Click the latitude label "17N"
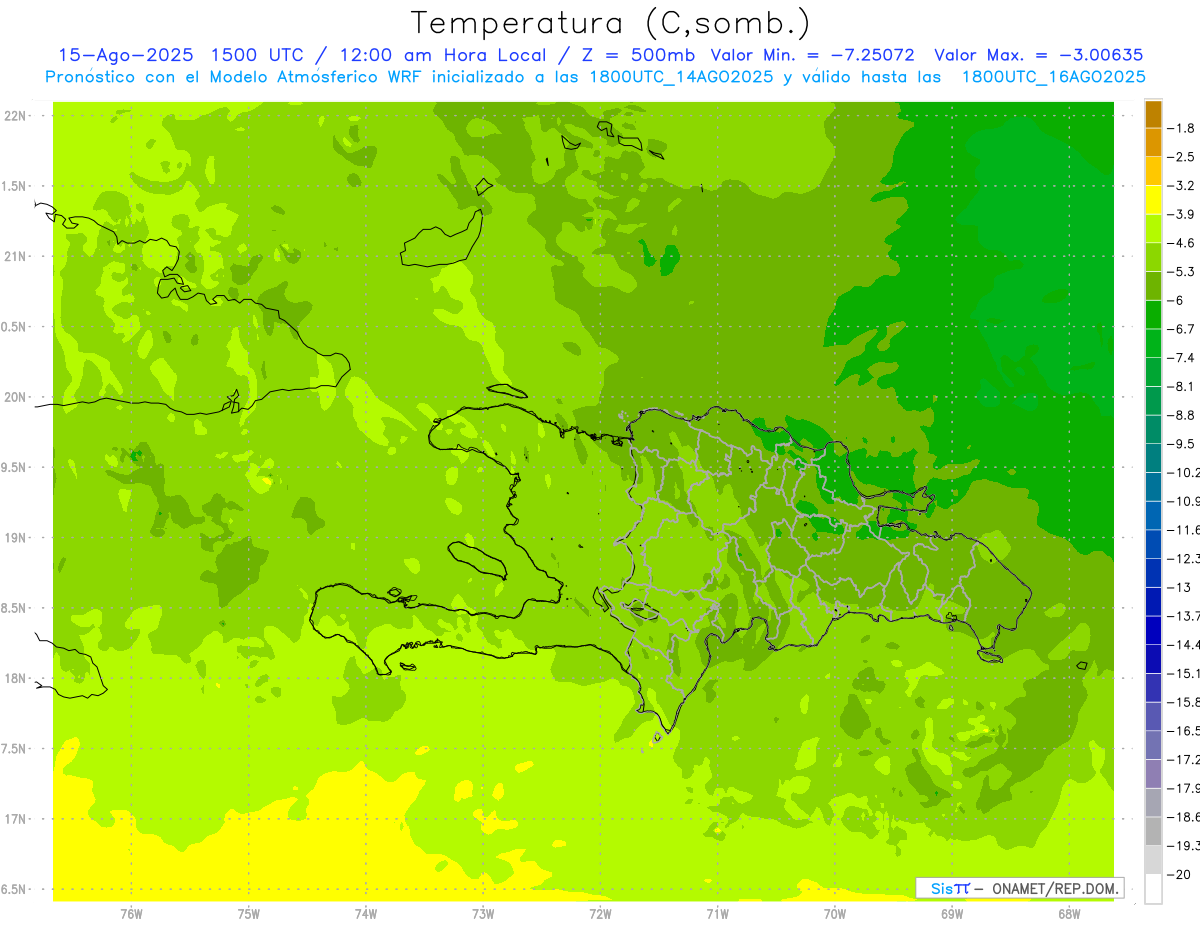This screenshot has height=927, width=1200. coord(15,819)
